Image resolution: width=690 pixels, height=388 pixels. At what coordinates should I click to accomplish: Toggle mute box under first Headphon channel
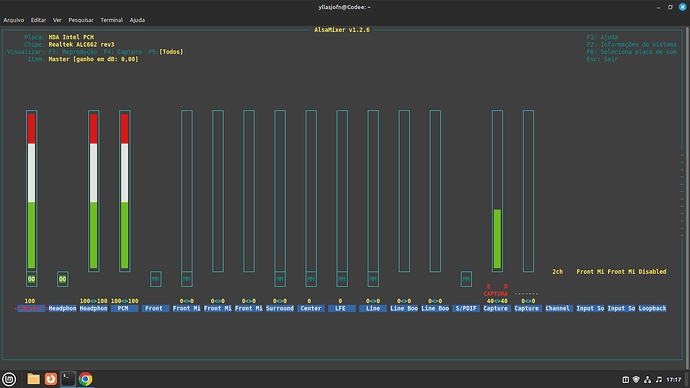[x=62, y=279]
